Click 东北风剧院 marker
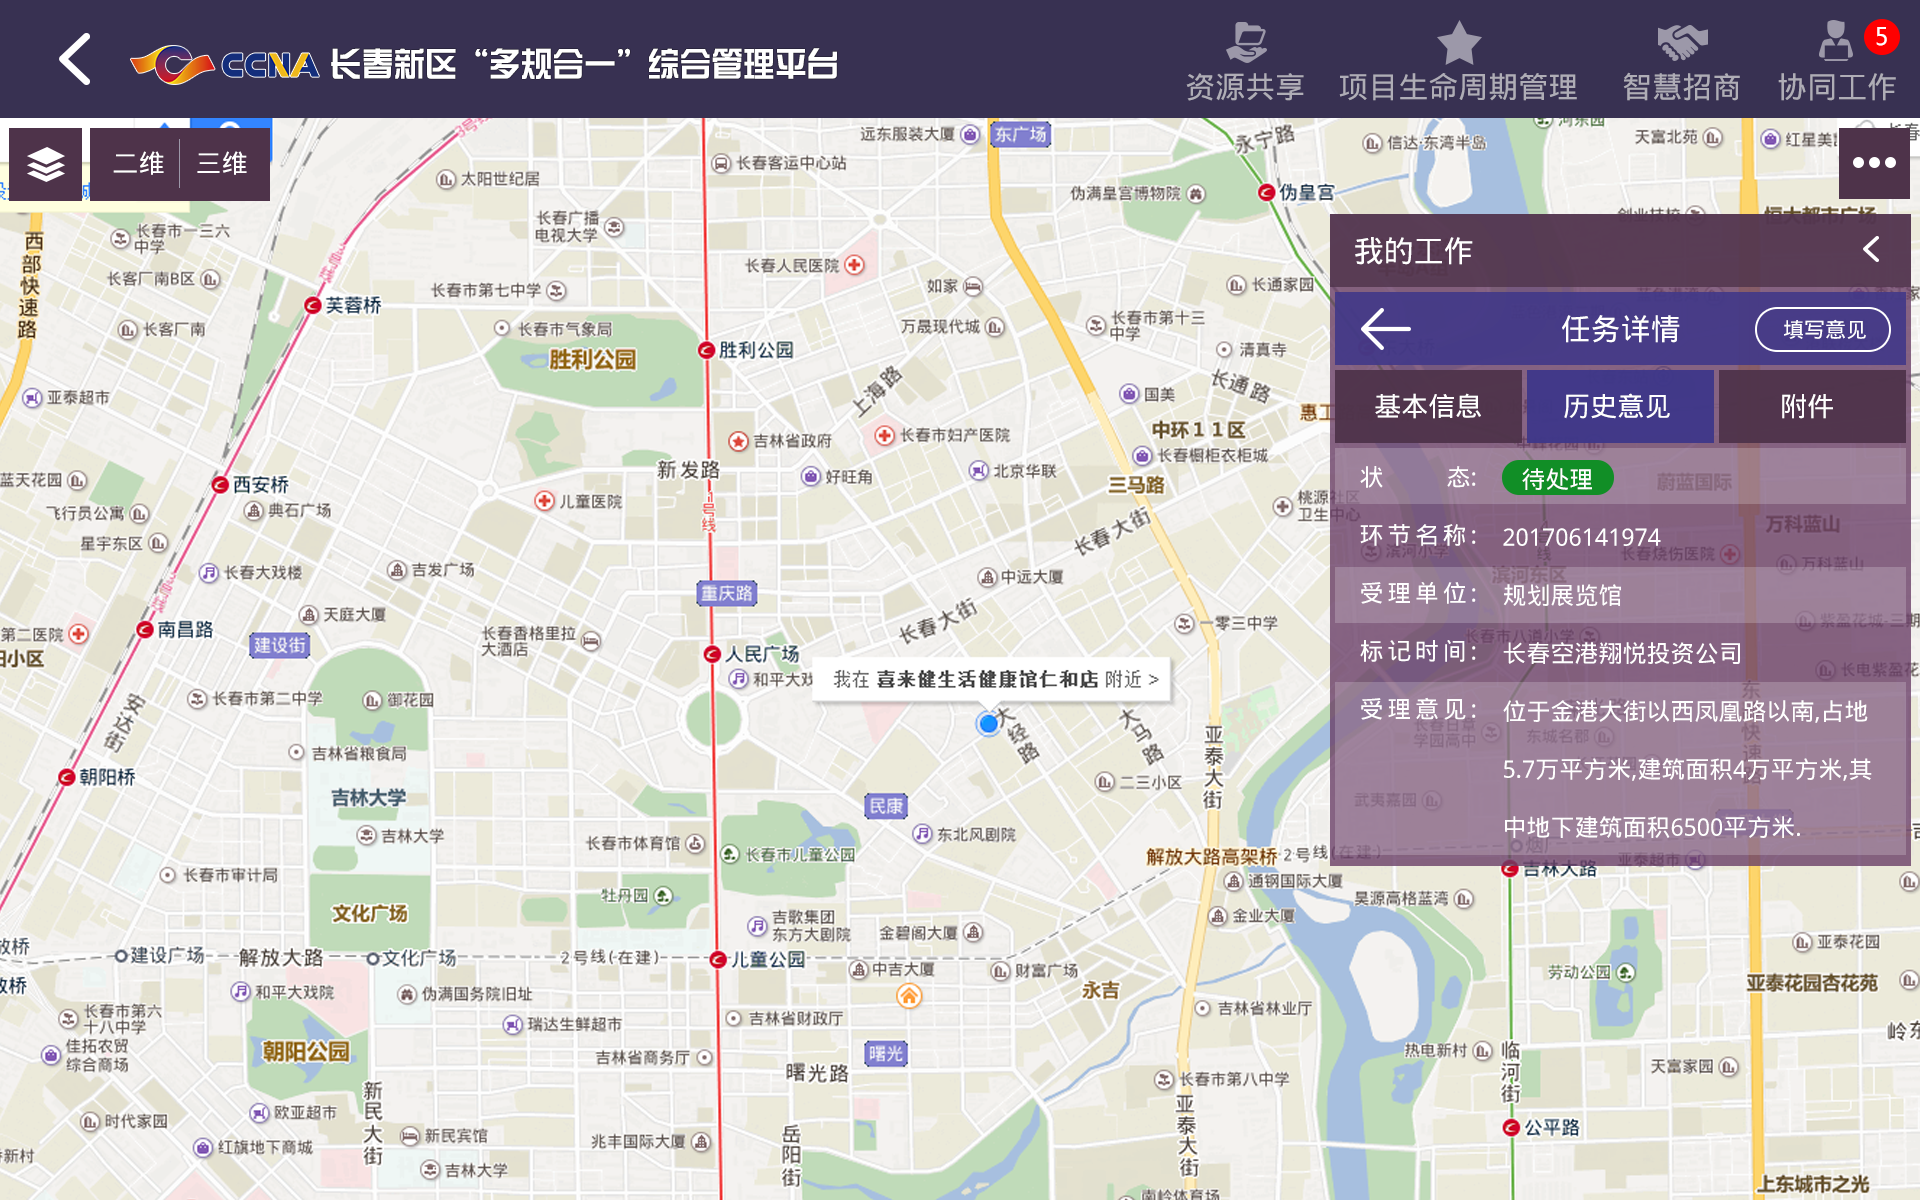This screenshot has height=1200, width=1920. (922, 834)
